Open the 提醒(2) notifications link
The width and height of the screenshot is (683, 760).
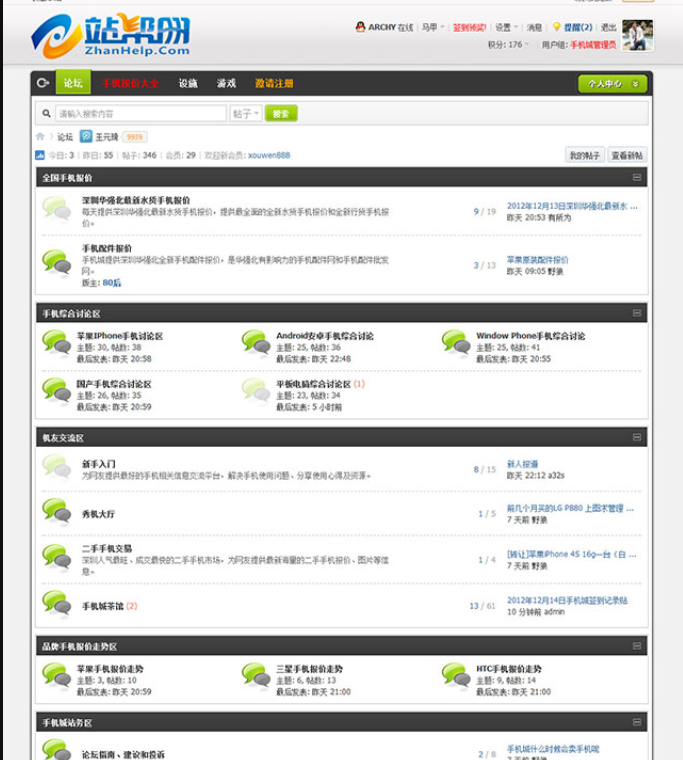[578, 27]
